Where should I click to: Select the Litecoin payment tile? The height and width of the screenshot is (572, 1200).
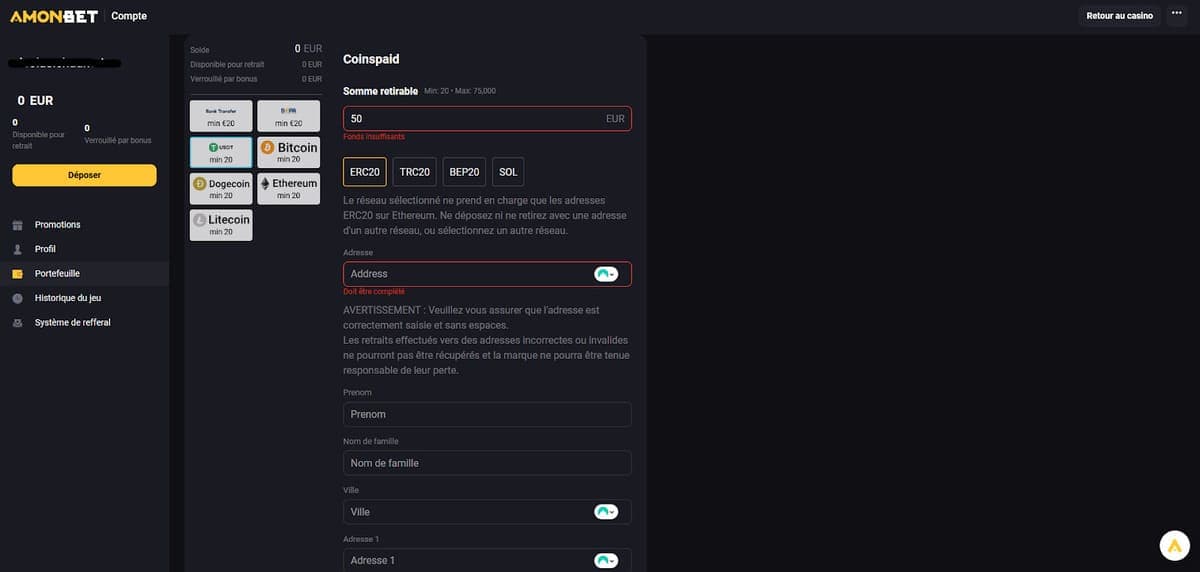tap(221, 224)
